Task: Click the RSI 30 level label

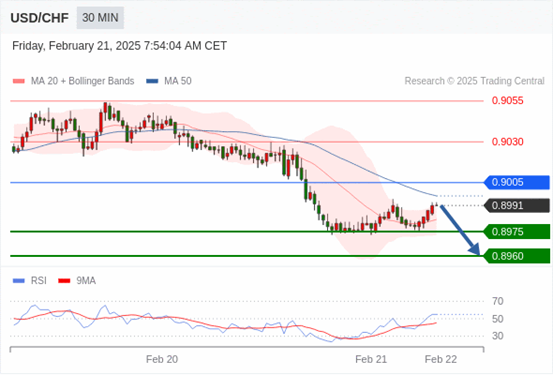Action: (x=498, y=336)
